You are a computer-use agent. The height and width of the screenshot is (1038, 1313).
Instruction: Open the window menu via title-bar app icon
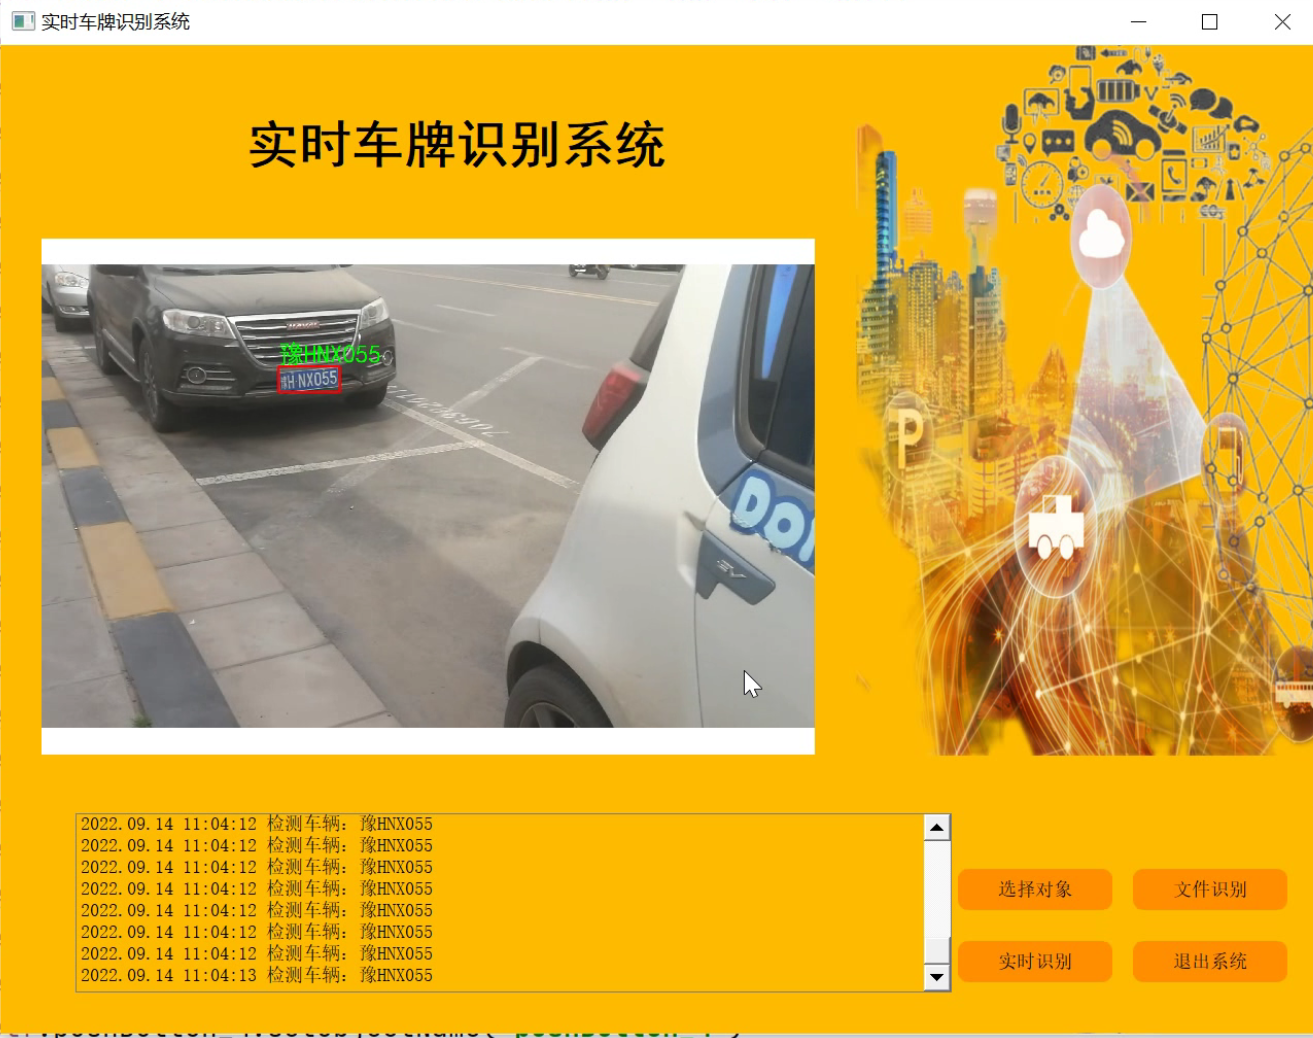point(23,21)
